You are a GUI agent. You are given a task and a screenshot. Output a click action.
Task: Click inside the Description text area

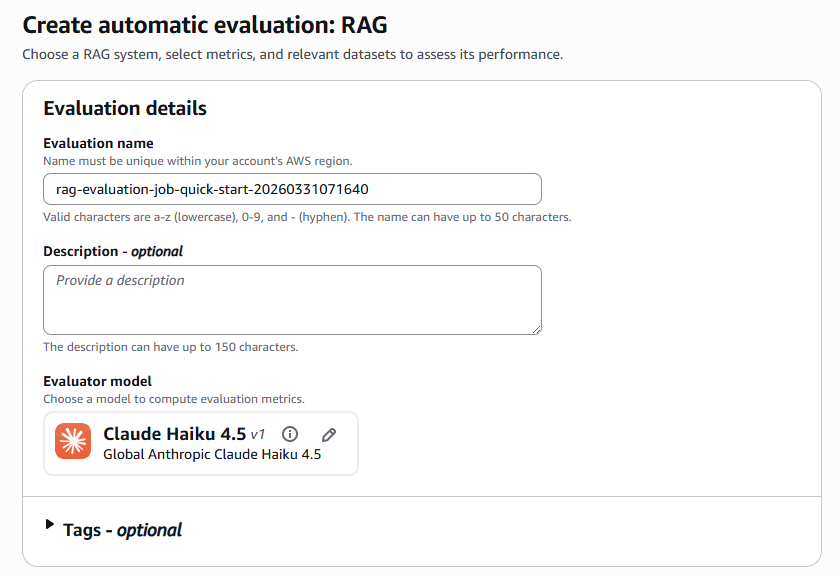292,299
